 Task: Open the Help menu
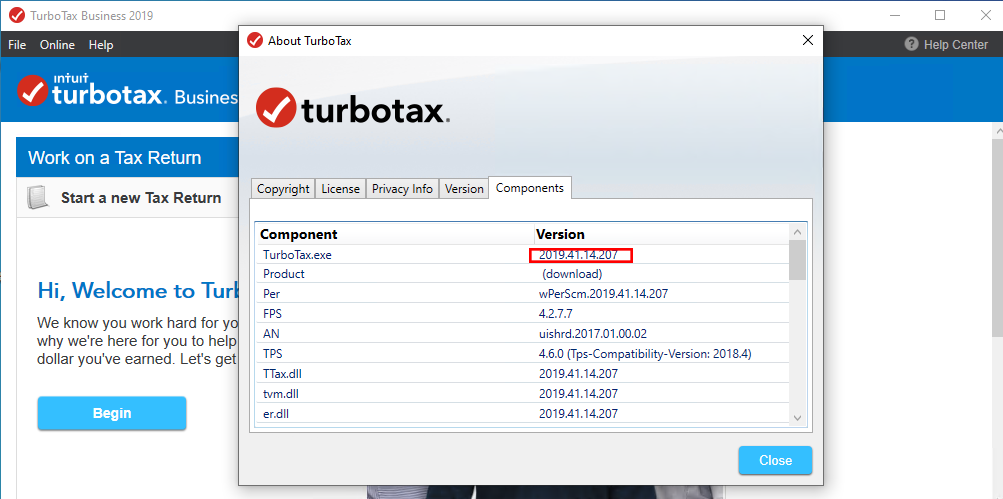click(x=101, y=45)
